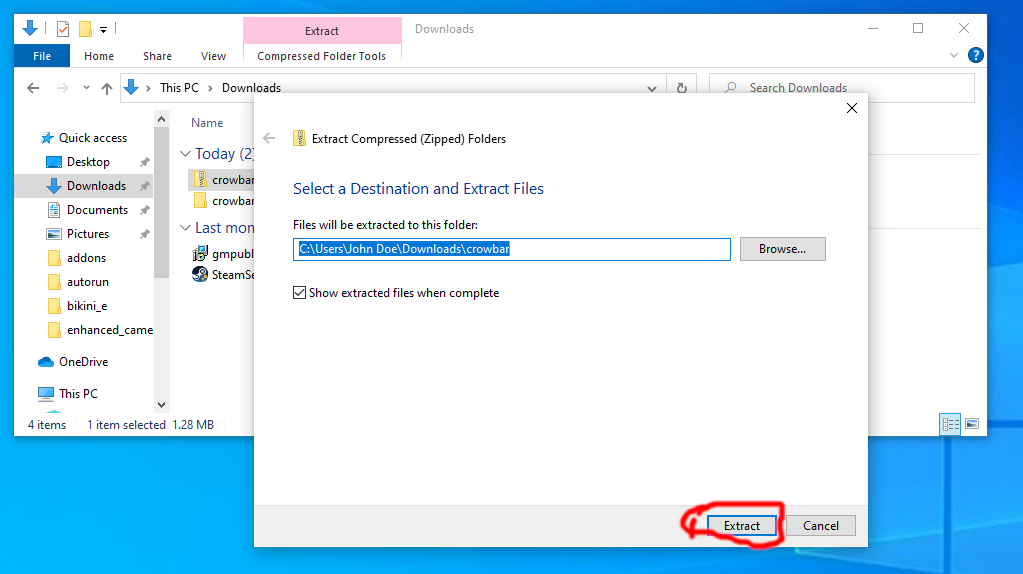1023x574 pixels.
Task: Open the recent locations dropdown arrow
Action: click(x=86, y=88)
